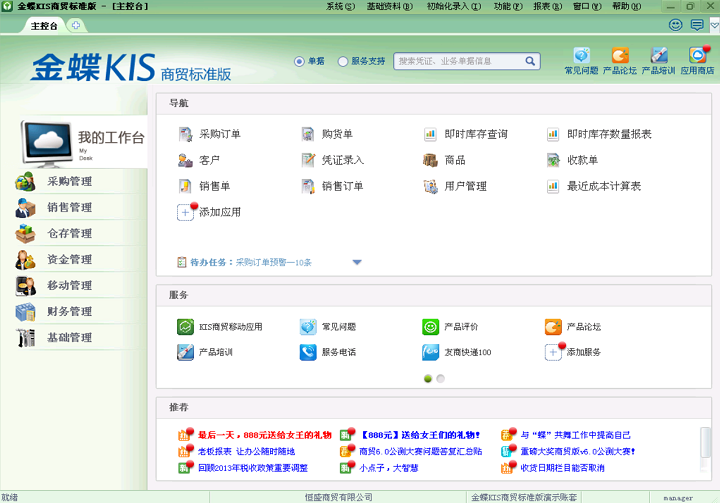Image resolution: width=720 pixels, height=503 pixels.
Task: Launch the 用户管理 icon
Action: tap(430, 186)
